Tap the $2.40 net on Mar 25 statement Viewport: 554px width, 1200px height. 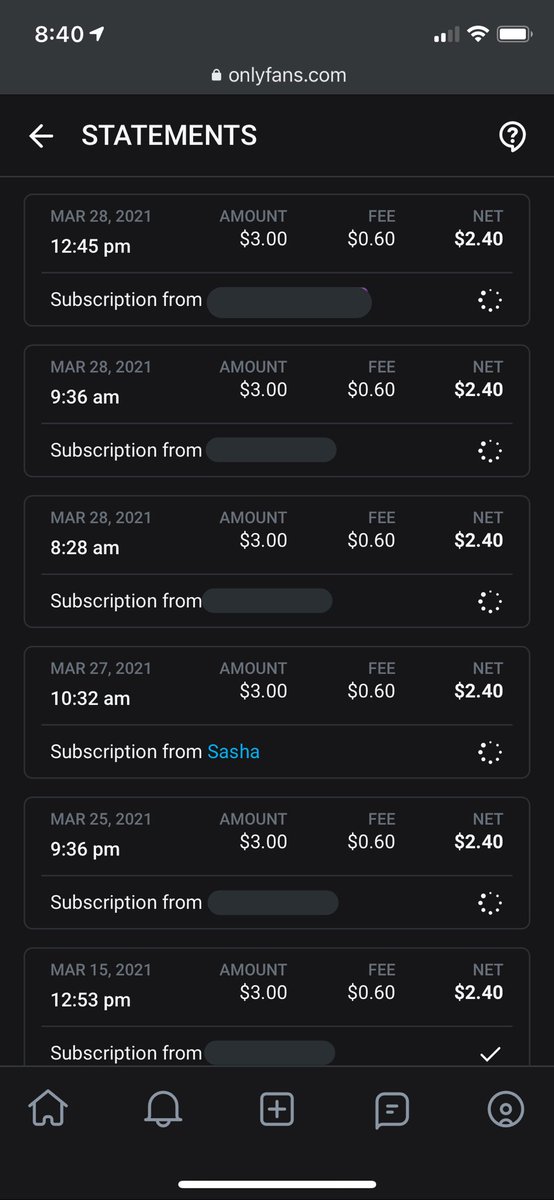point(479,841)
